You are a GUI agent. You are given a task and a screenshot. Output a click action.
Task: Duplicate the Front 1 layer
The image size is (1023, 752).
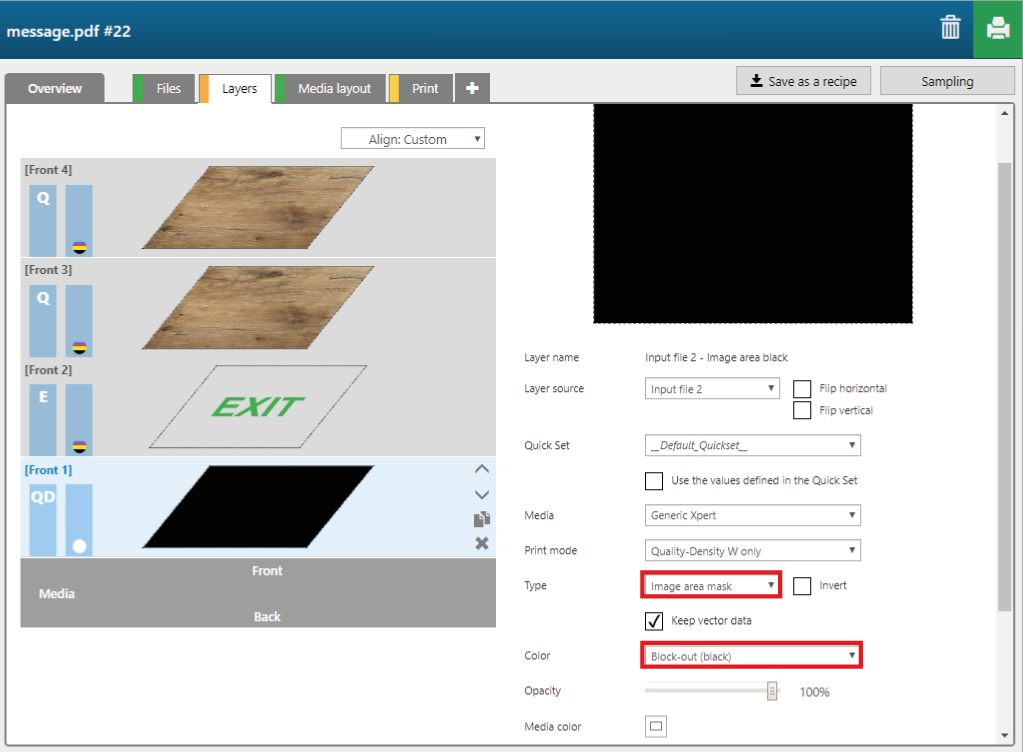[x=481, y=519]
